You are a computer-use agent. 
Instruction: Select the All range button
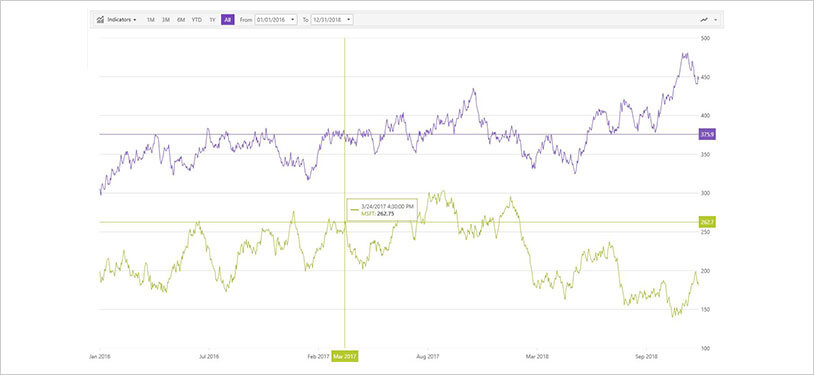tap(227, 20)
